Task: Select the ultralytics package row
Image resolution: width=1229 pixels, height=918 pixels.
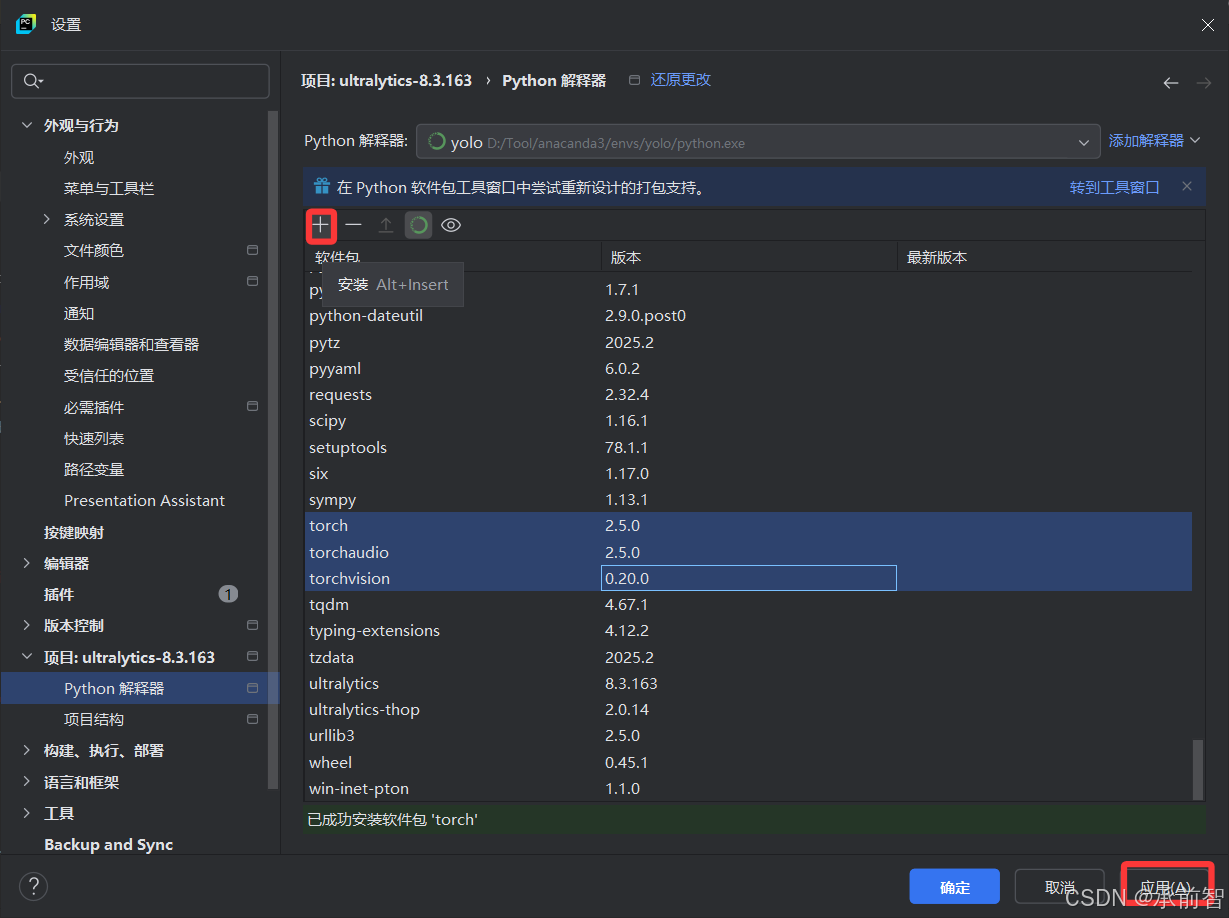Action: click(748, 683)
